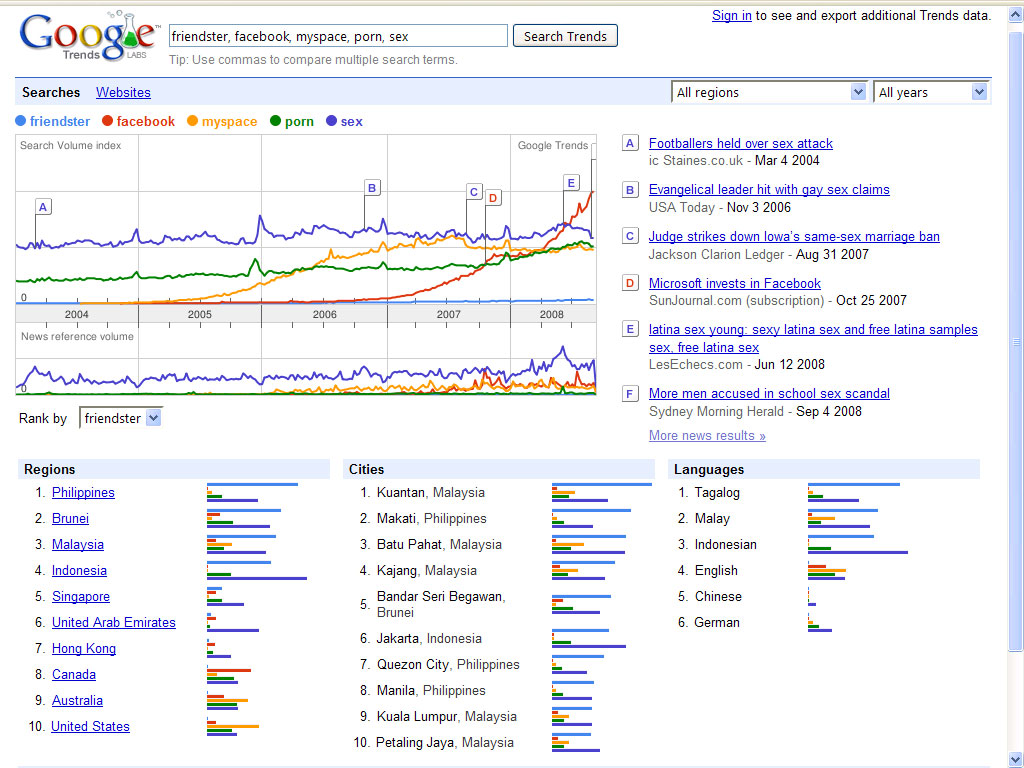
Task: Open the Sign in link
Action: pos(731,15)
